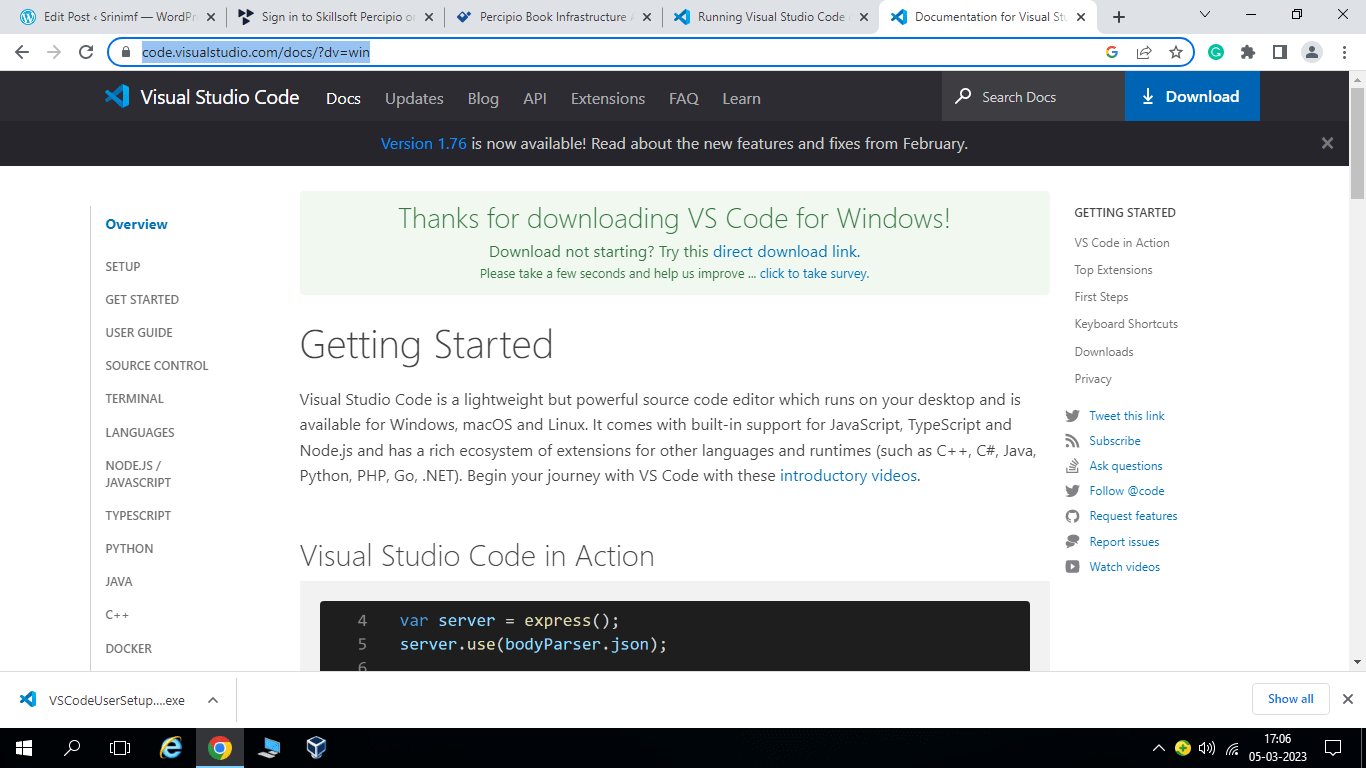Click the Request features GitHub icon
Viewport: 1366px width, 768px height.
point(1072,516)
